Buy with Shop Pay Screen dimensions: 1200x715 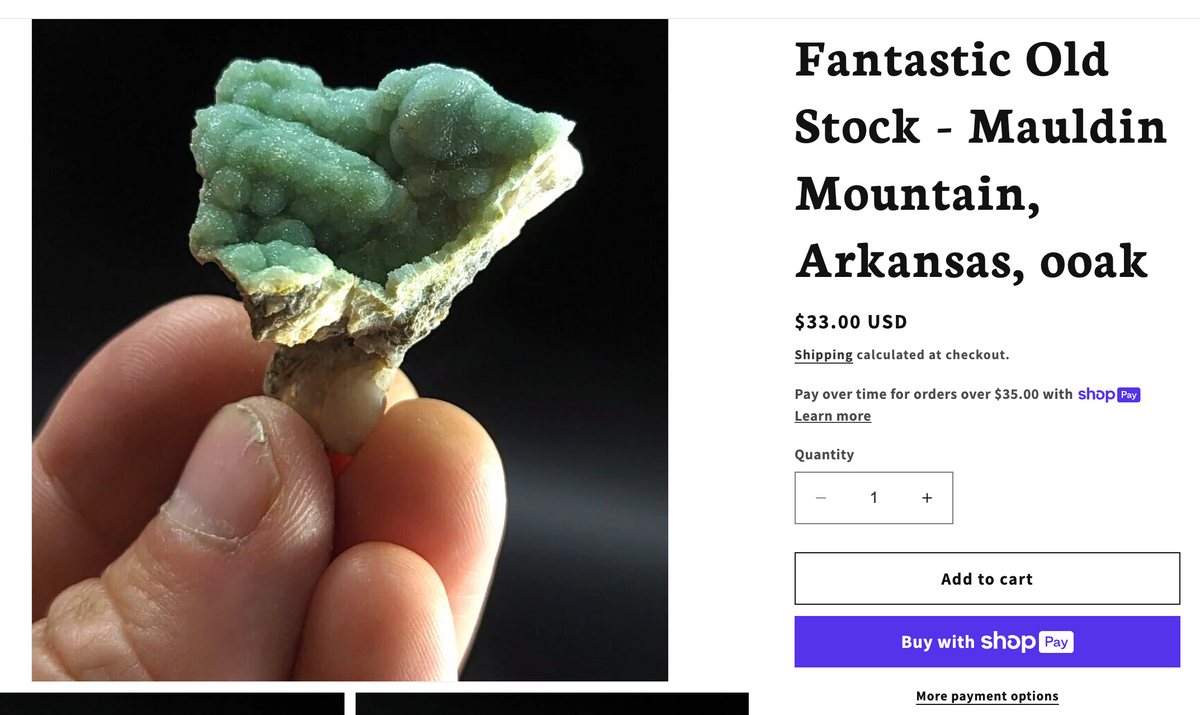pos(987,642)
